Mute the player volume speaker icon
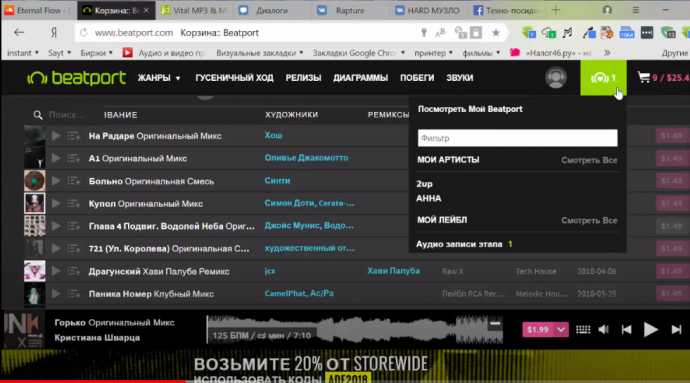Screen dimensions: 690x383 (604, 330)
